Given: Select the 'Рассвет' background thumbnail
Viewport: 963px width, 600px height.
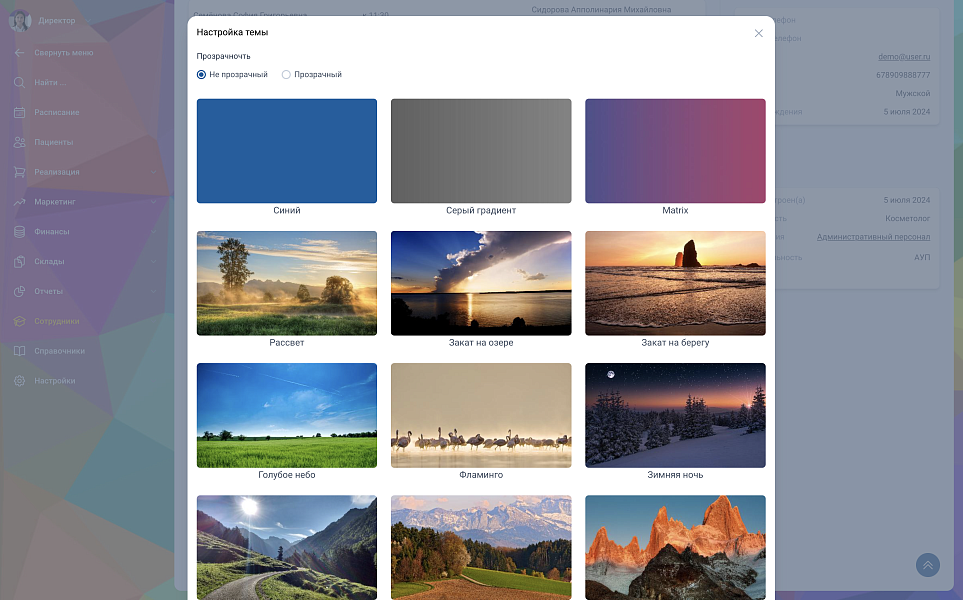Looking at the screenshot, I should pos(287,283).
